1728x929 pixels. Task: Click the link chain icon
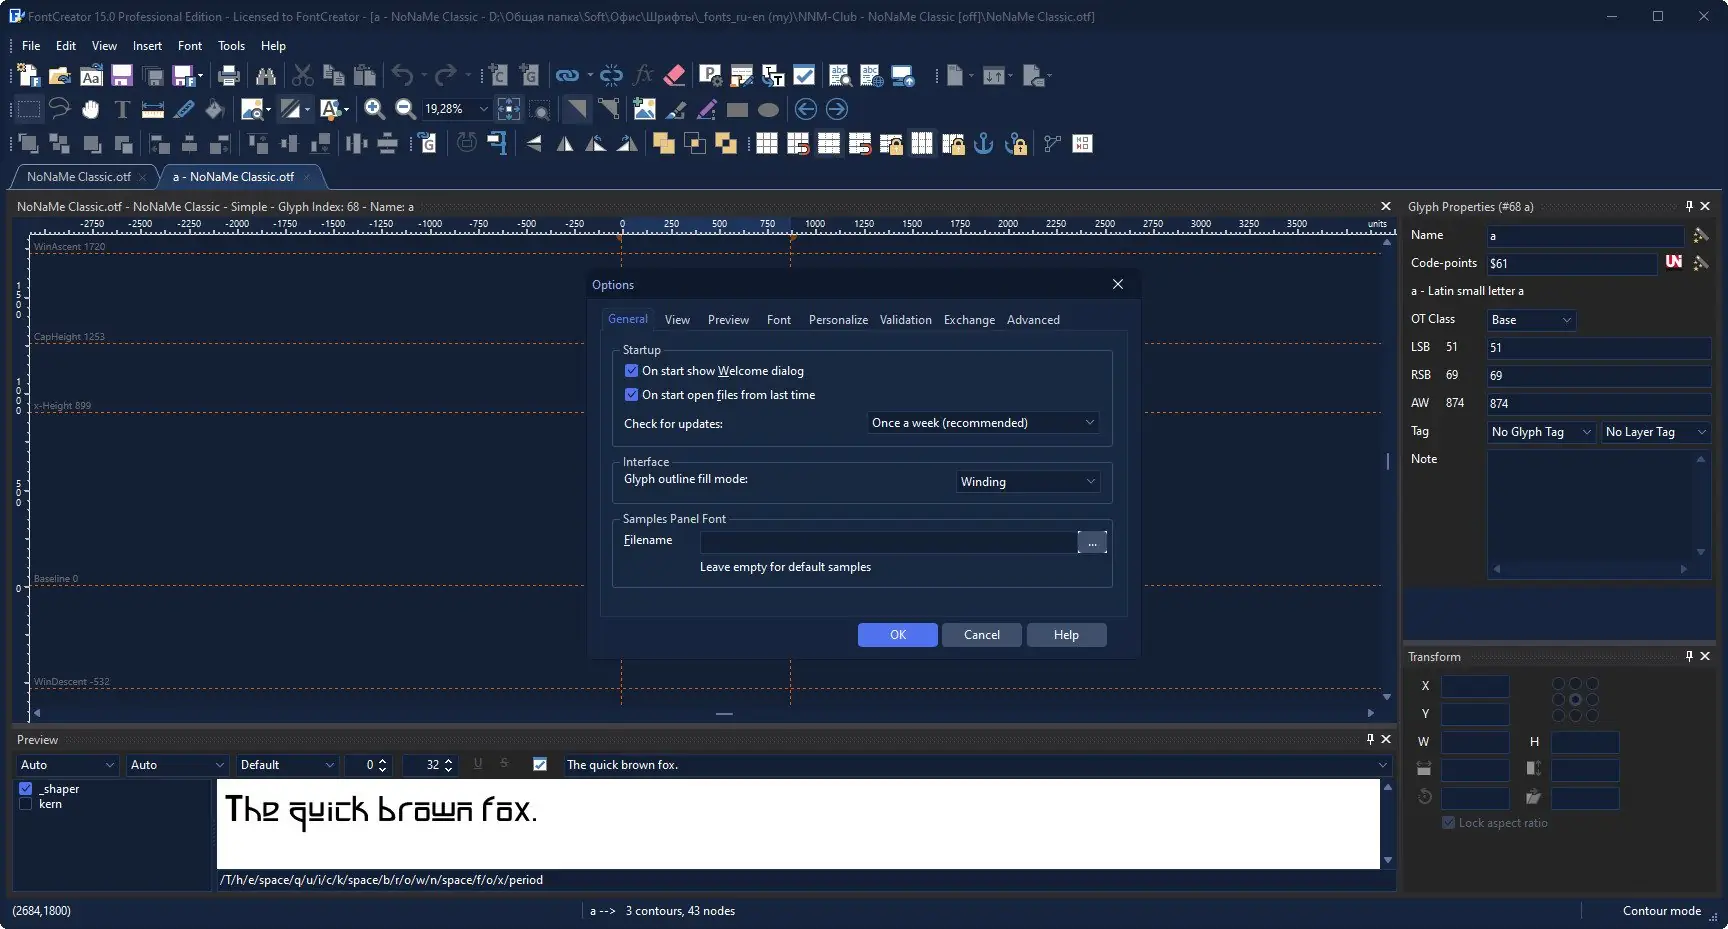point(567,75)
